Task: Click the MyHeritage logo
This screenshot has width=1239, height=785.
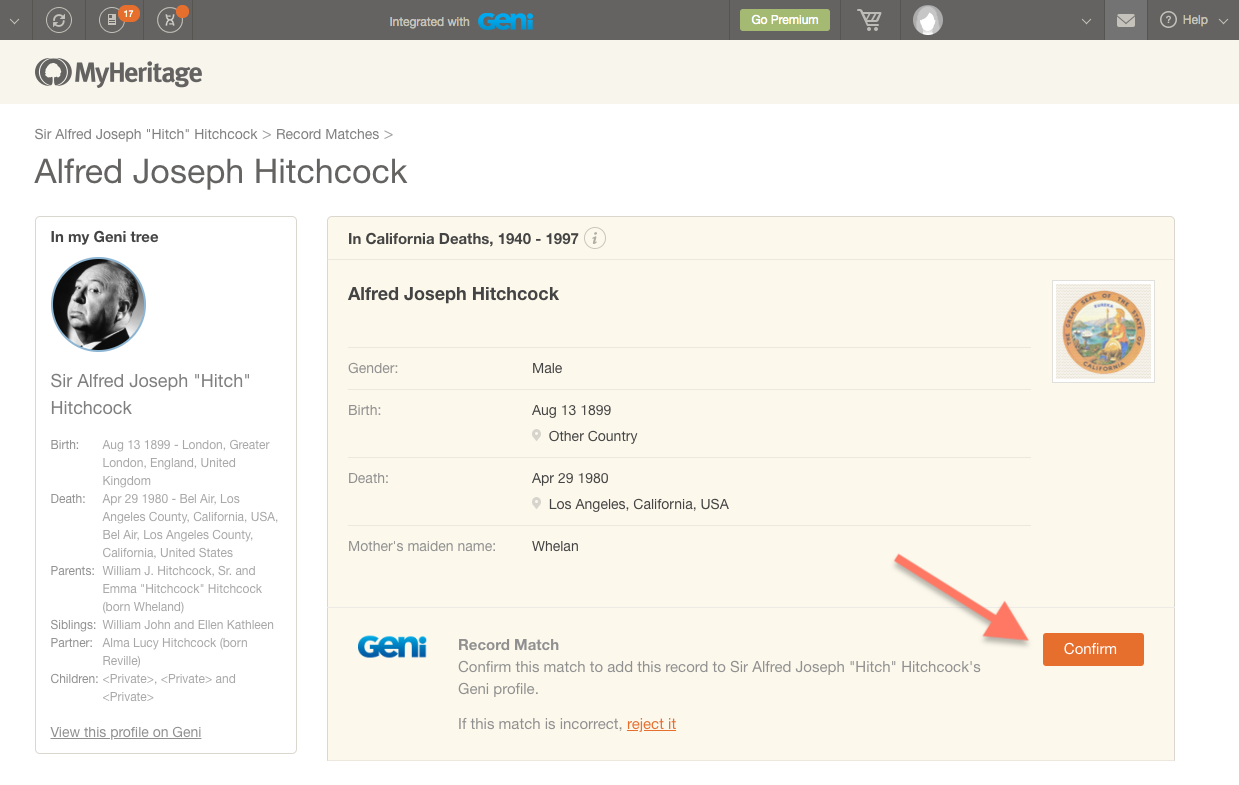Action: tap(119, 72)
